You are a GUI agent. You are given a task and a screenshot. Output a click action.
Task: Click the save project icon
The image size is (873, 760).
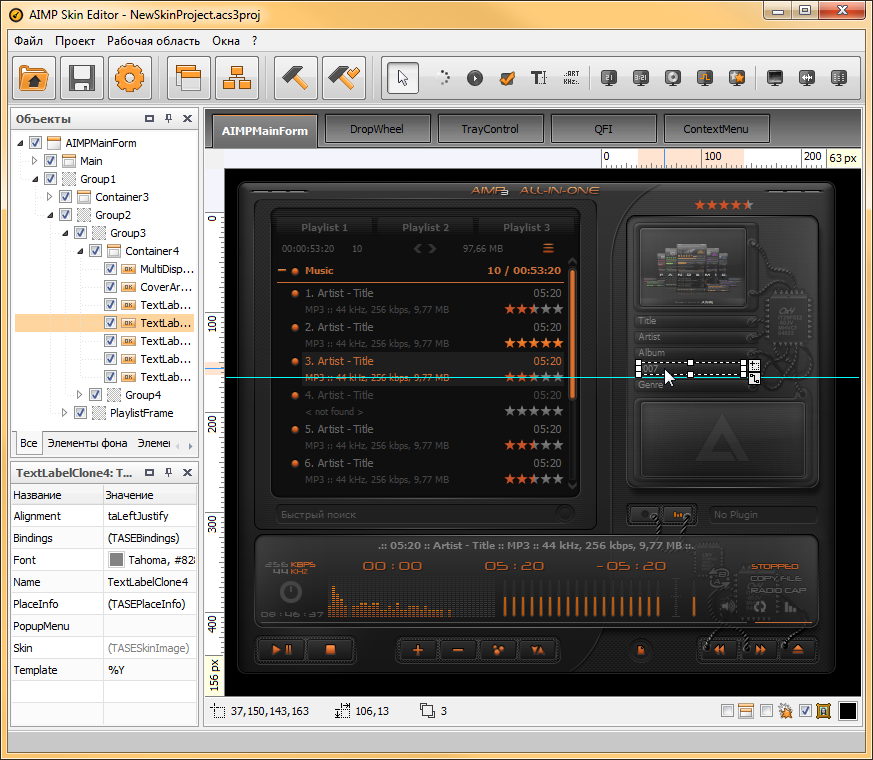[x=81, y=79]
